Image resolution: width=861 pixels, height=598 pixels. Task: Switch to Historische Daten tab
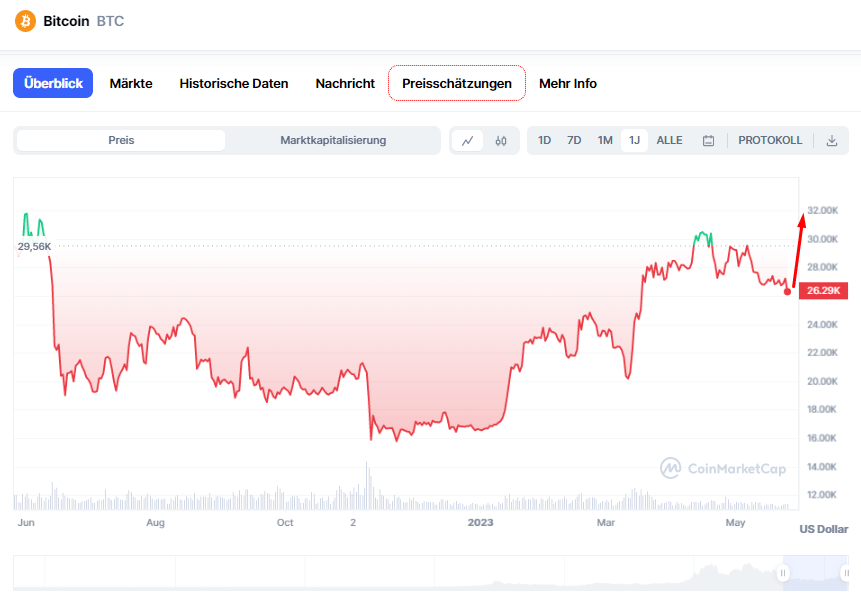tap(234, 83)
